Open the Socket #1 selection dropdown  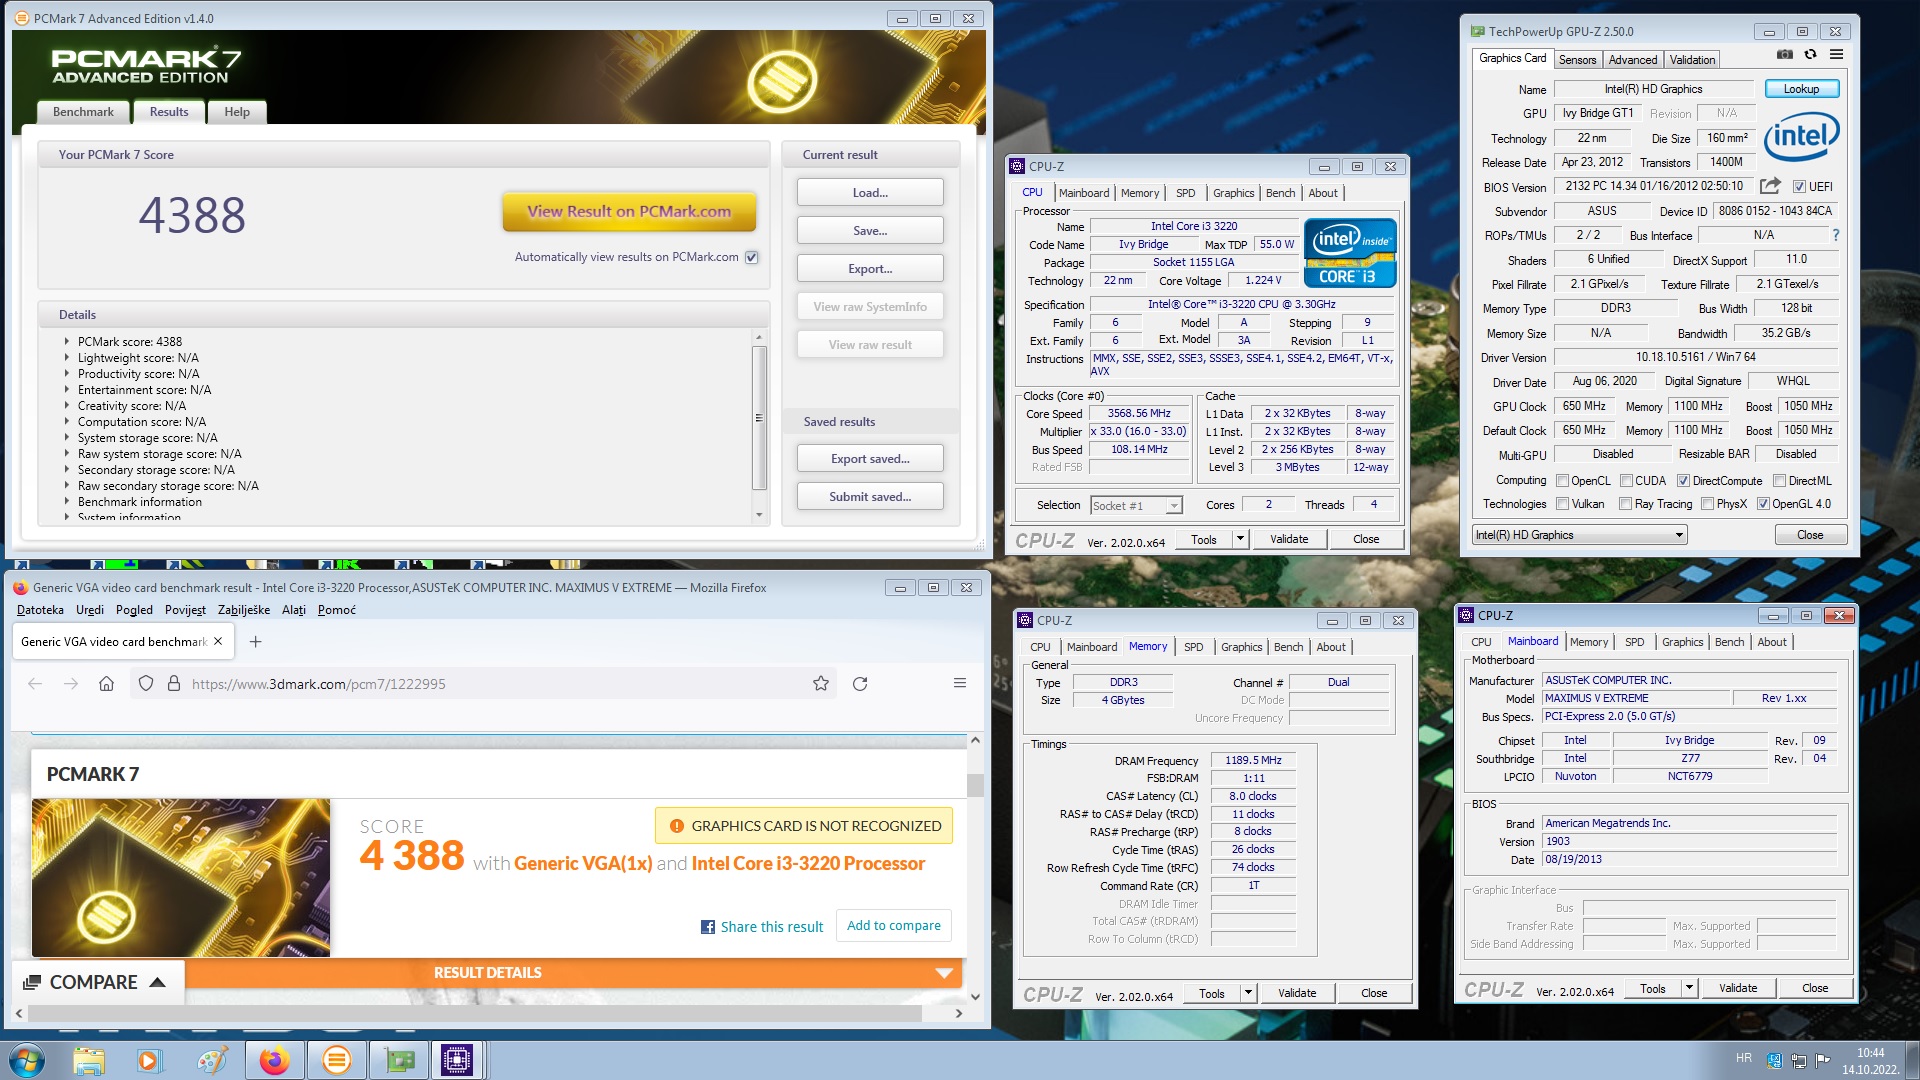point(1136,506)
